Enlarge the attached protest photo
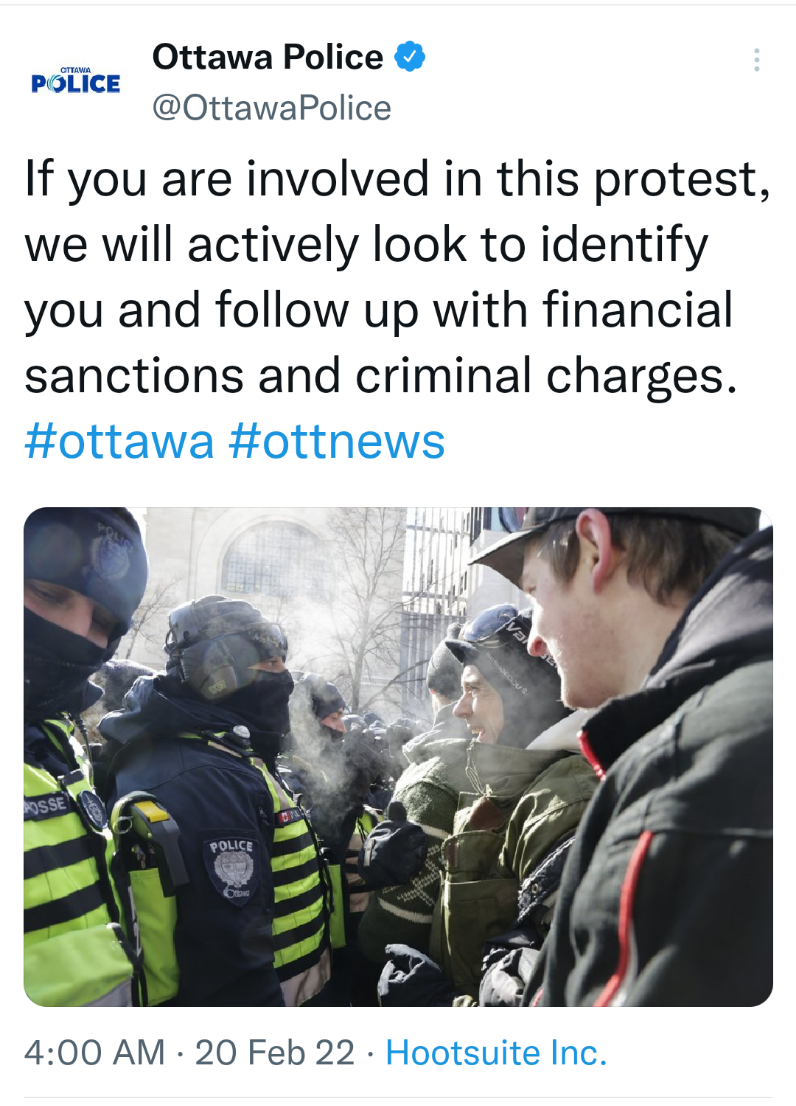Image resolution: width=796 pixels, height=1106 pixels. [x=398, y=756]
